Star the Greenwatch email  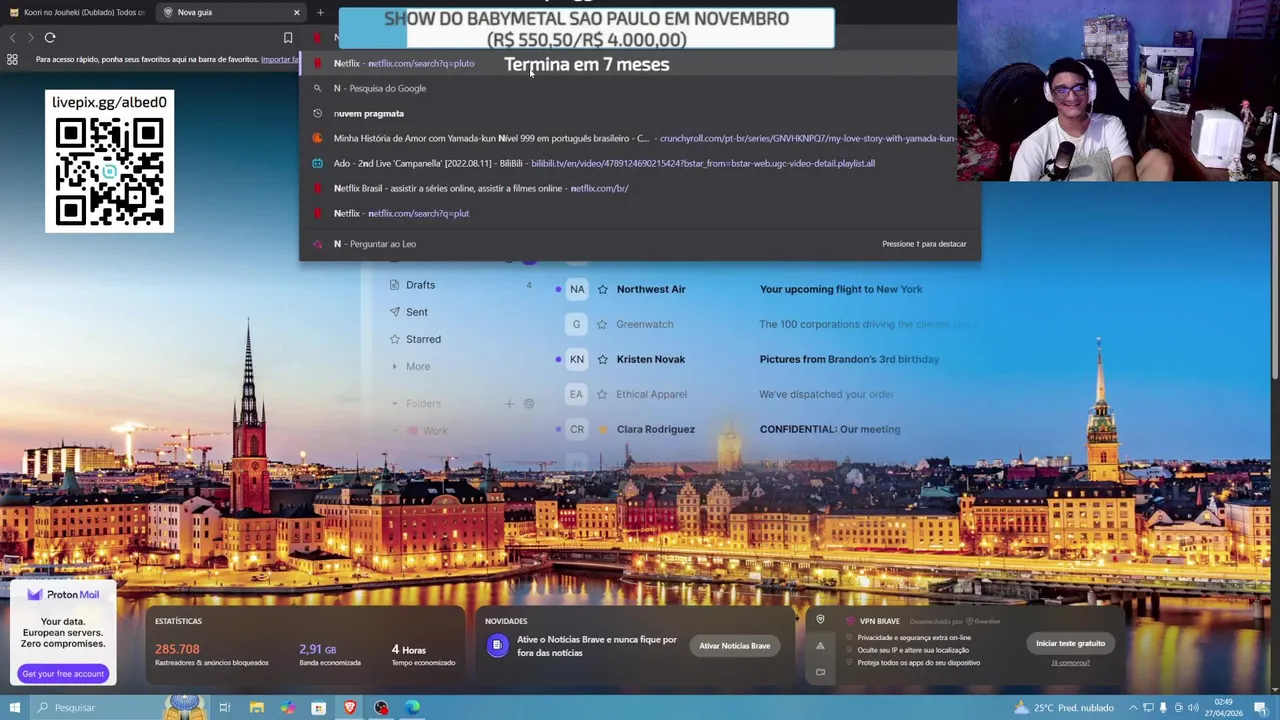click(603, 324)
